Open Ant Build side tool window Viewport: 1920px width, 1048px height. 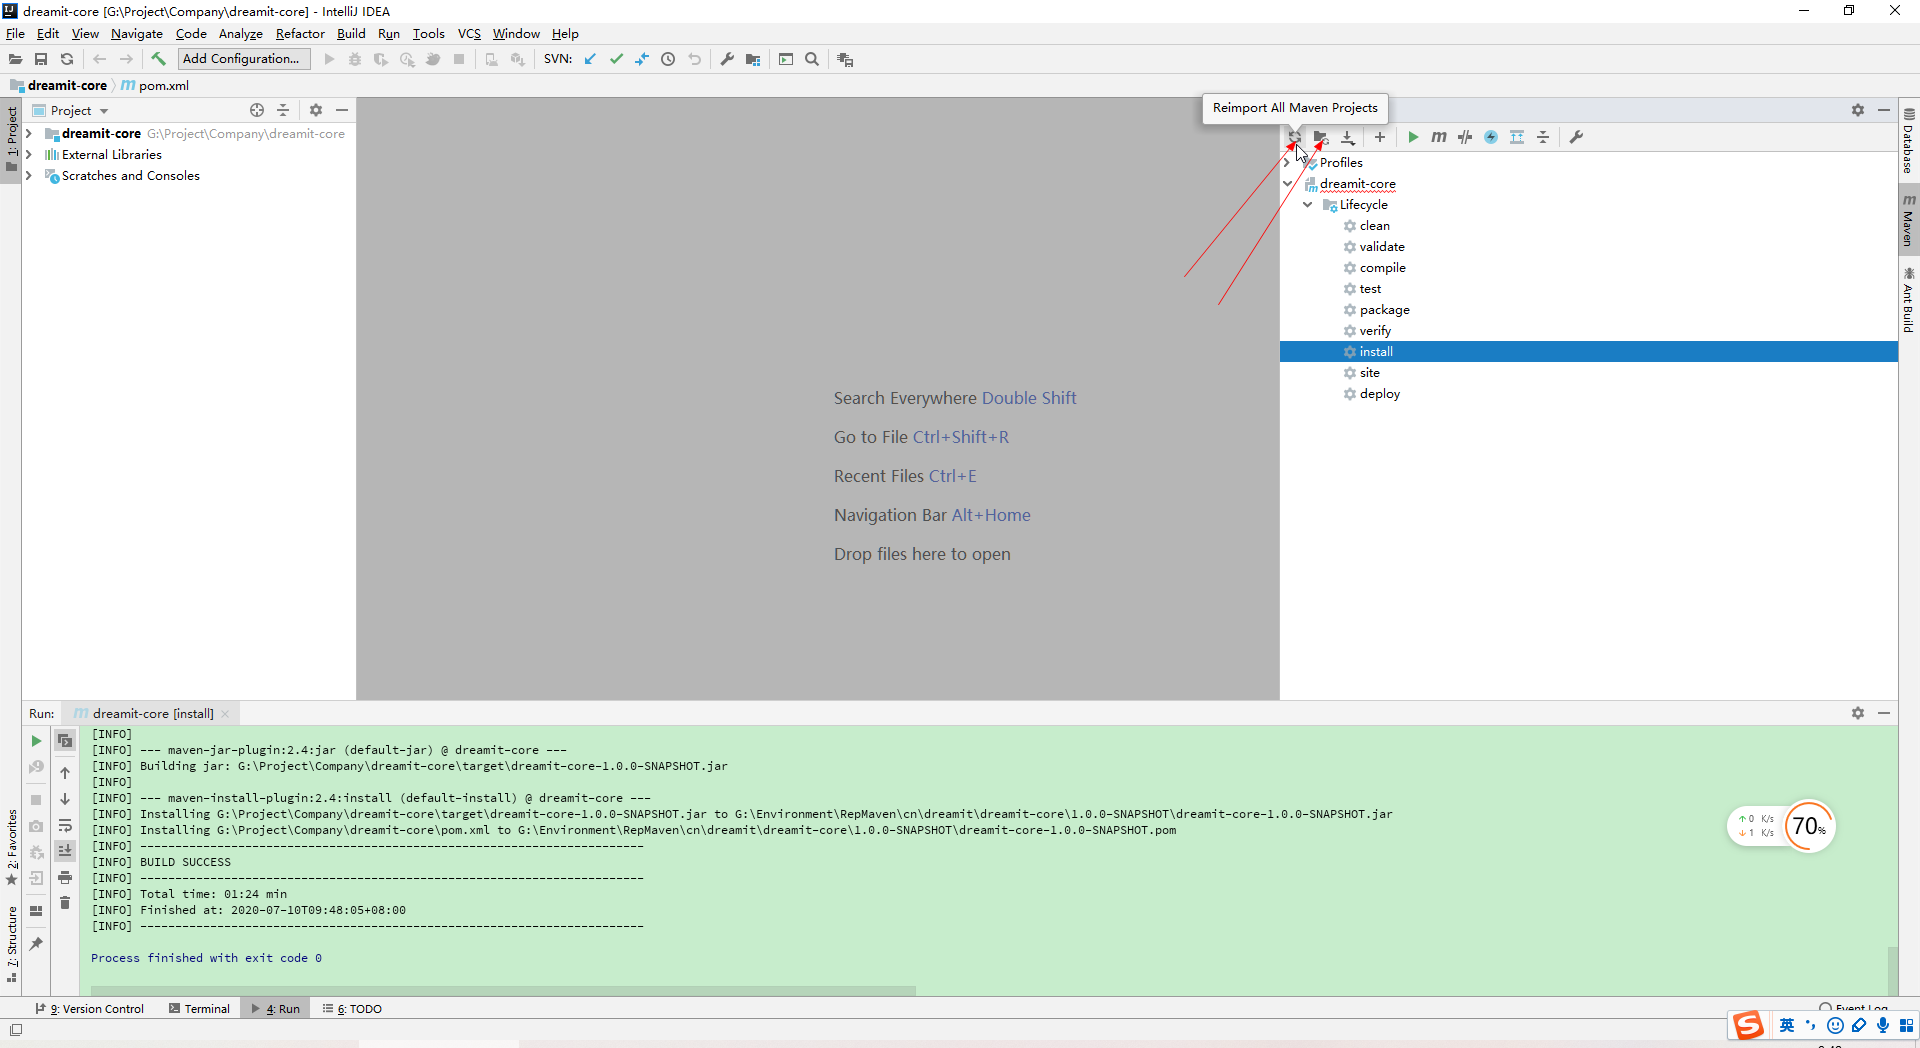pyautogui.click(x=1908, y=300)
